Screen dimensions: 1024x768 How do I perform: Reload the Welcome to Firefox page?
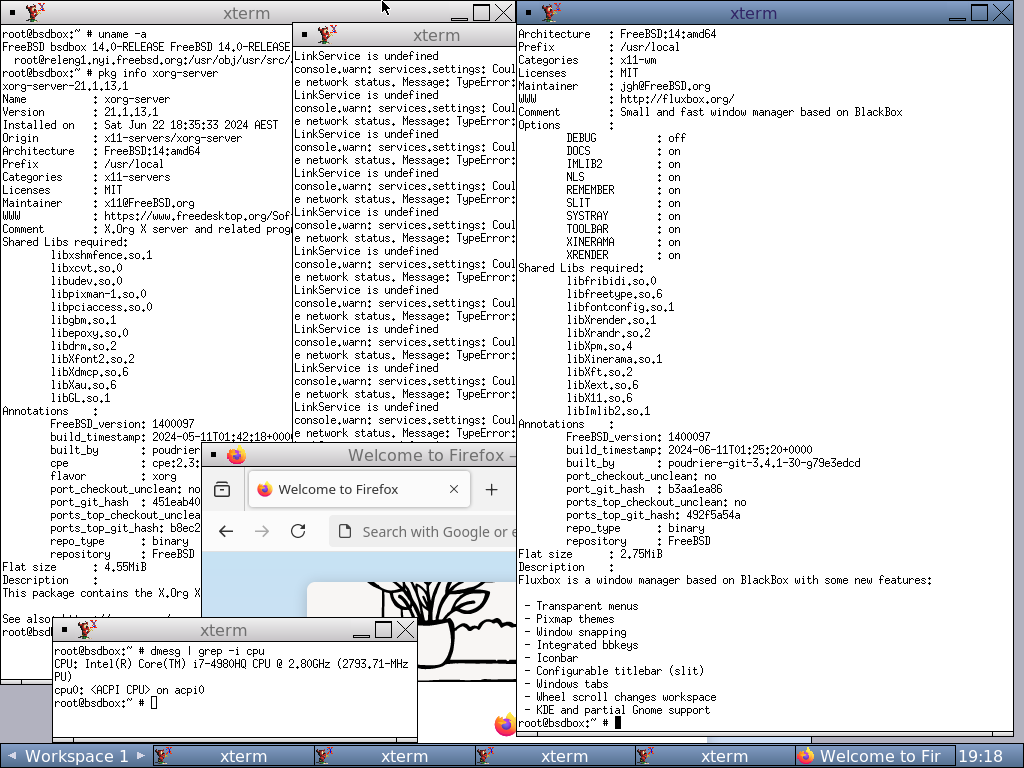[x=298, y=532]
